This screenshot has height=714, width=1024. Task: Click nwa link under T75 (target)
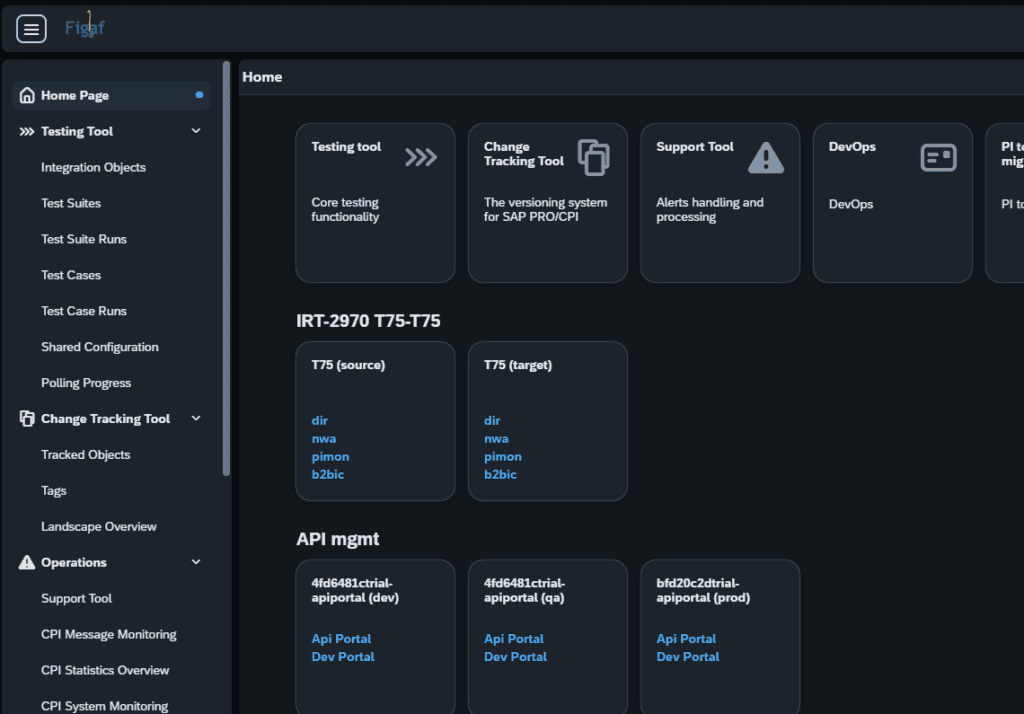pyautogui.click(x=496, y=439)
